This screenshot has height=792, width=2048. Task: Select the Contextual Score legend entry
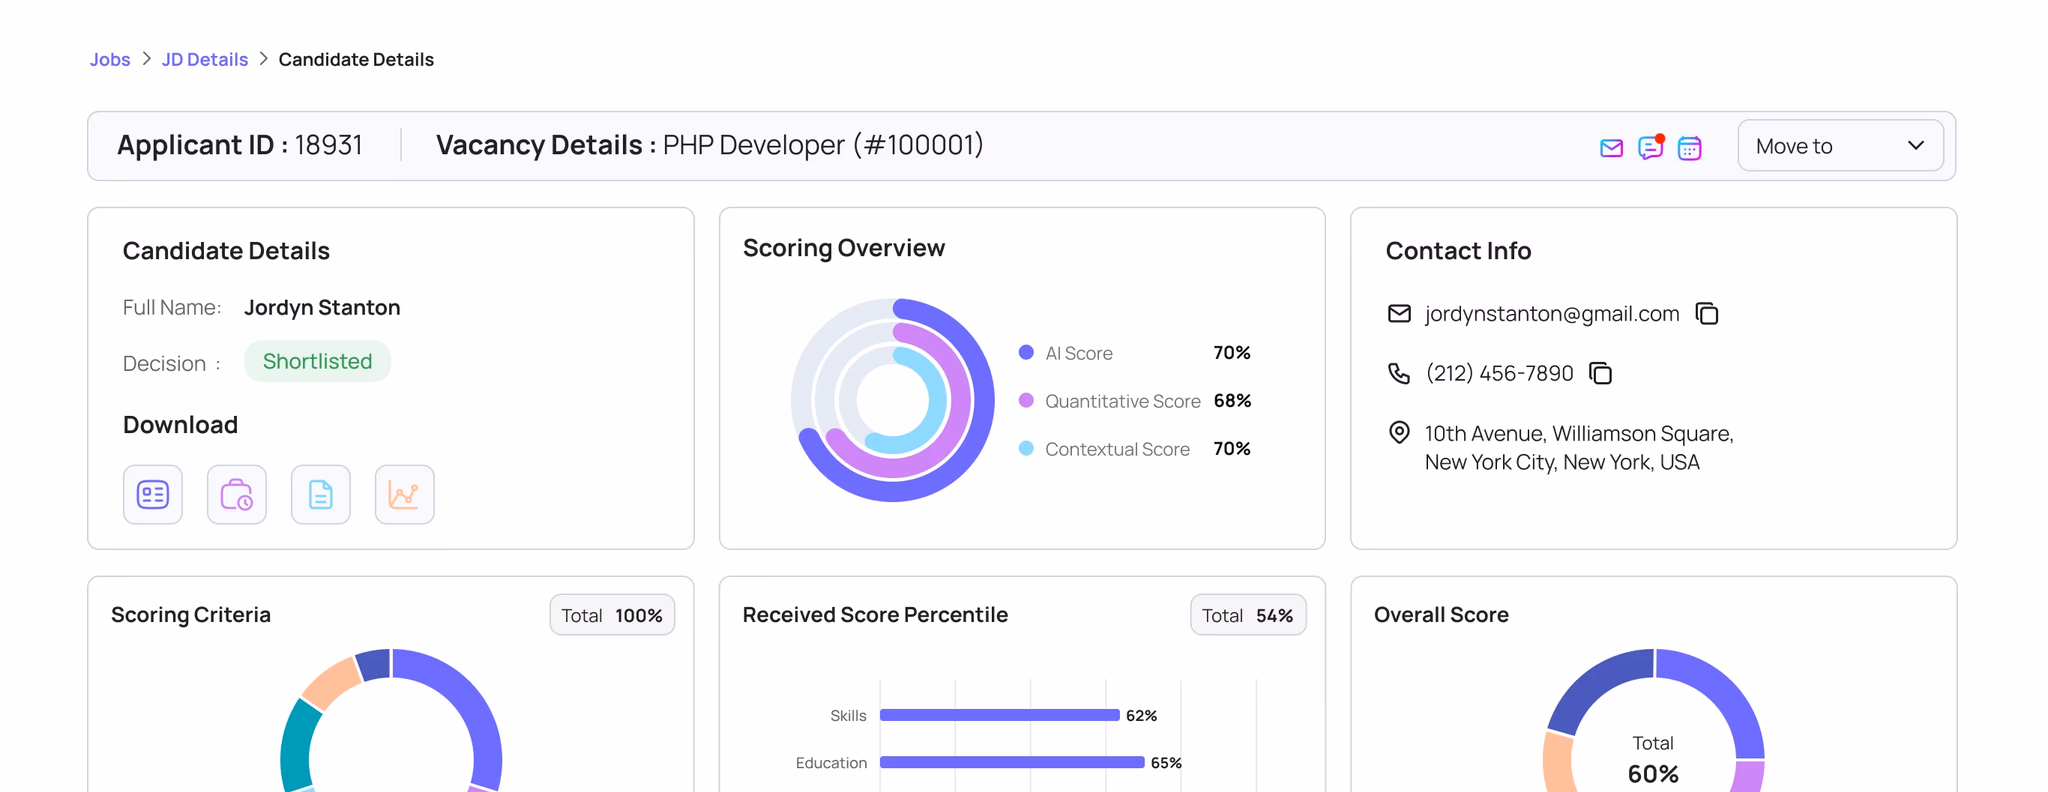[x=1116, y=449]
